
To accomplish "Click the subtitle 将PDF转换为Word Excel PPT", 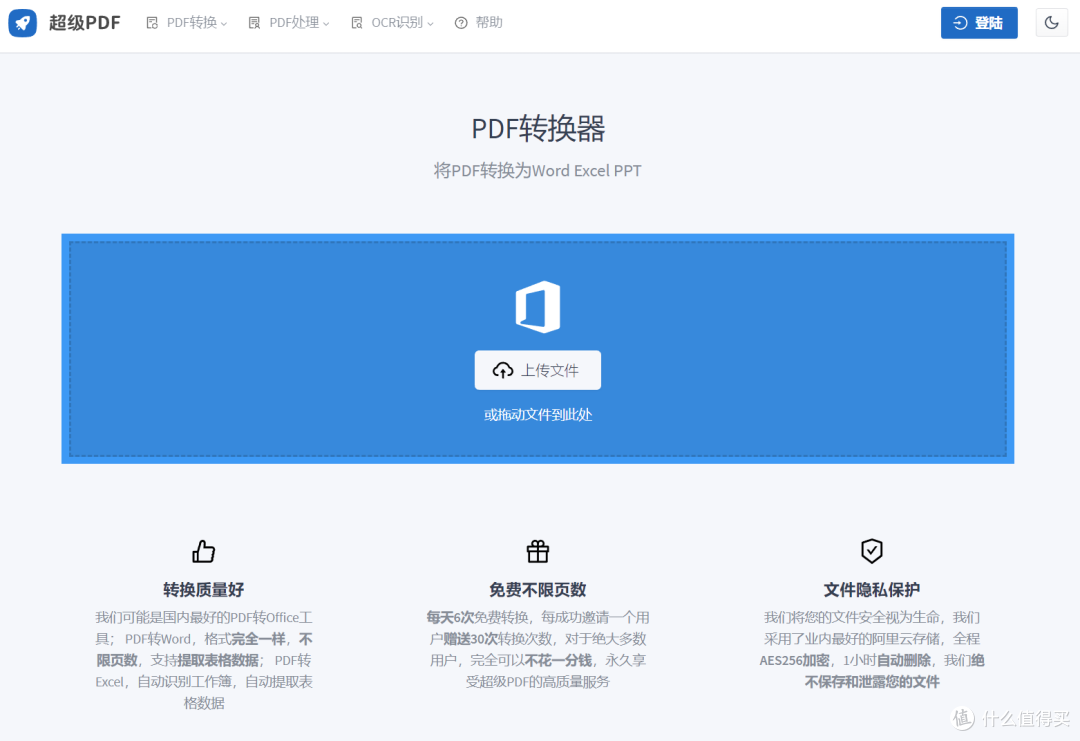I will 538,171.
